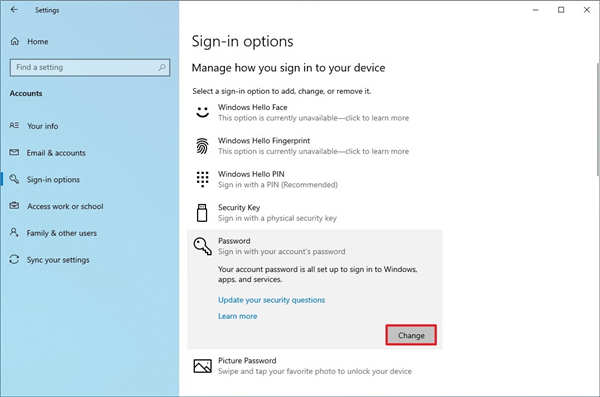
Task: Click the vertical scrollbar on the right
Action: tap(598, 119)
